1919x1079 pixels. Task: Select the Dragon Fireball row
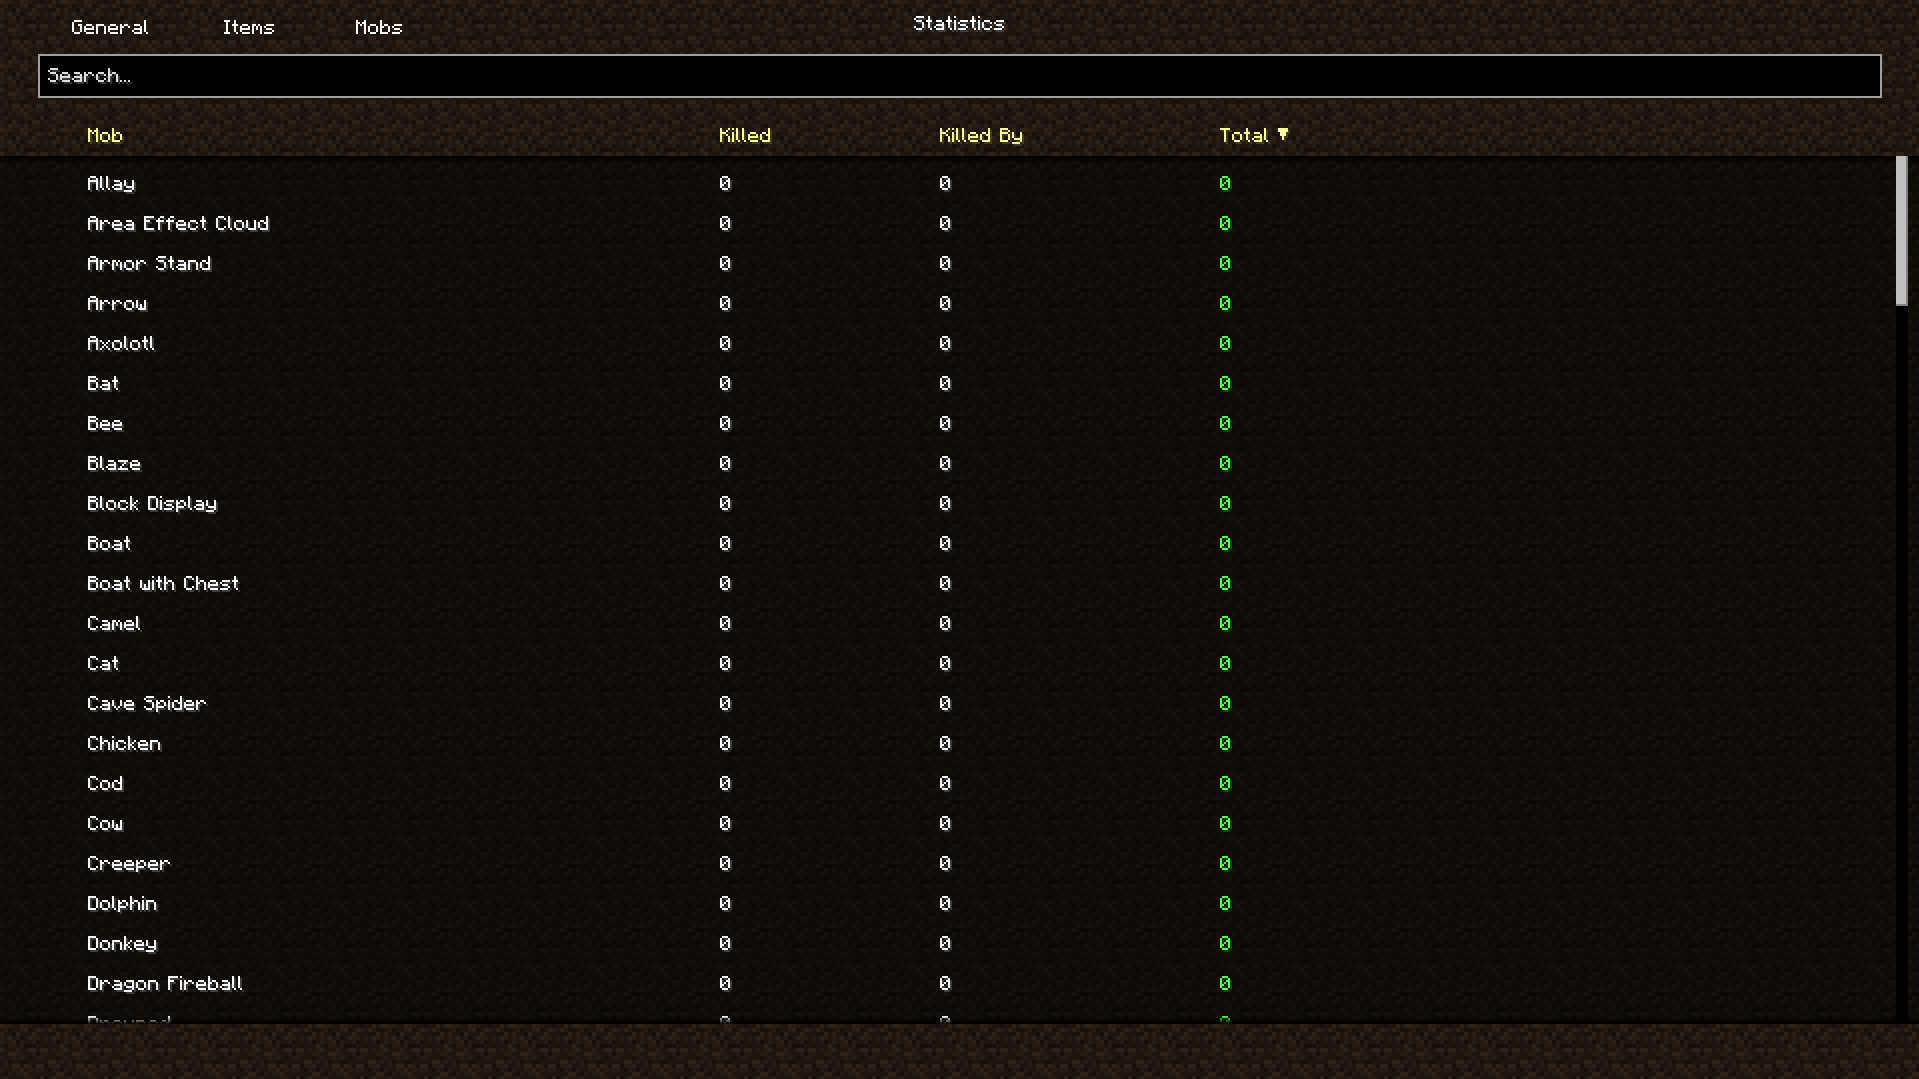click(x=164, y=983)
